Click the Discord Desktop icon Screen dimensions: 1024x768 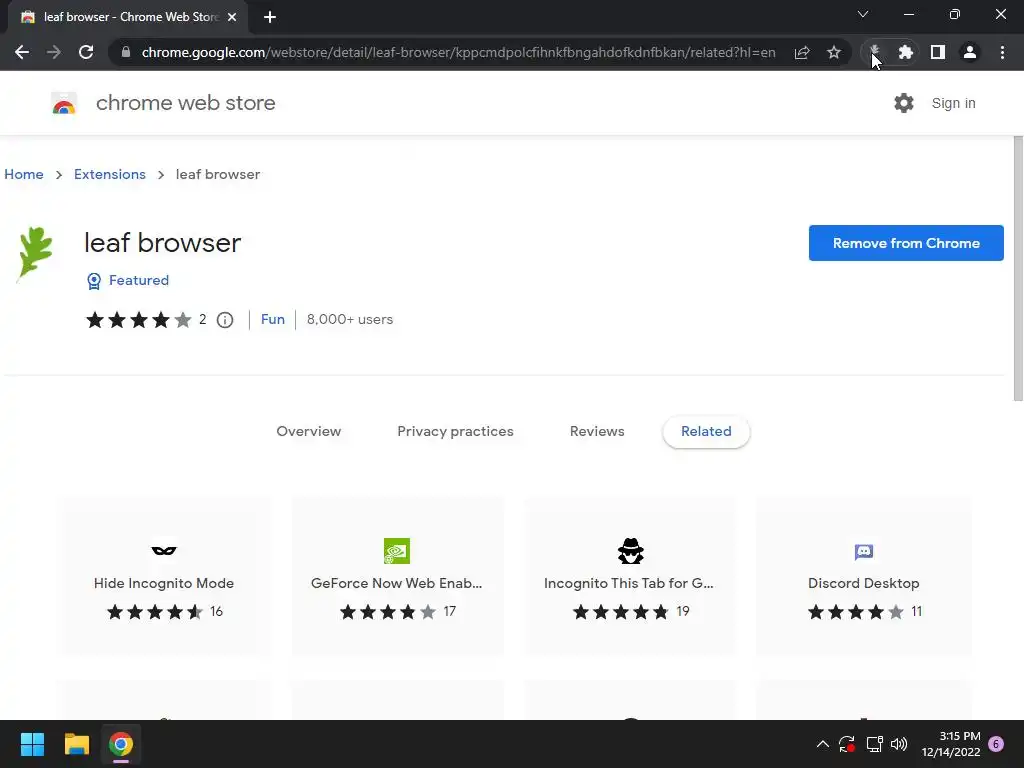coord(863,552)
